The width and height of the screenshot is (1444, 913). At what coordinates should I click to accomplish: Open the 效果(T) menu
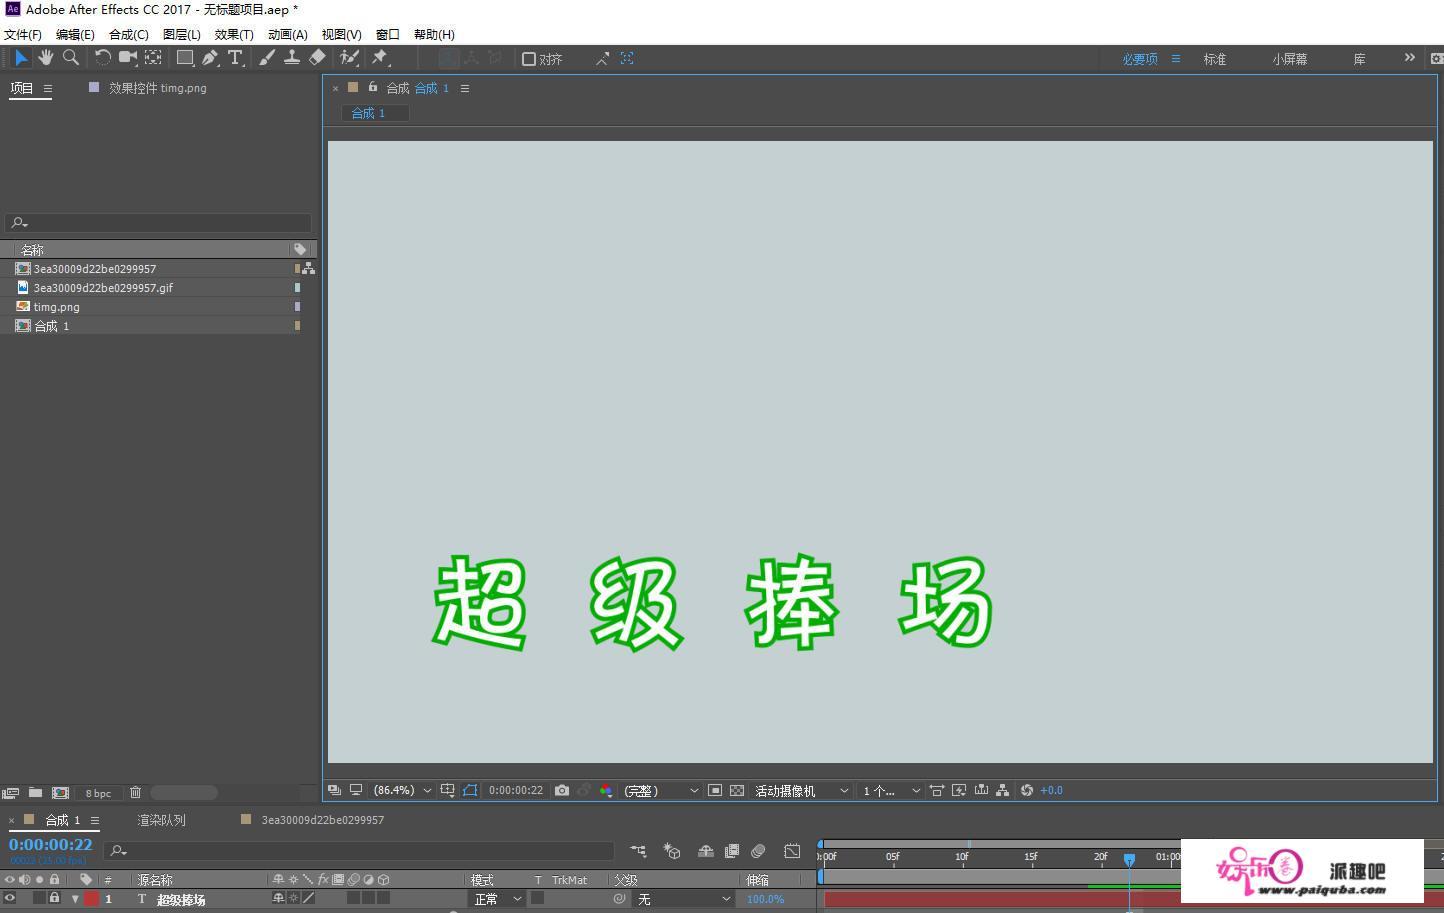(x=234, y=34)
